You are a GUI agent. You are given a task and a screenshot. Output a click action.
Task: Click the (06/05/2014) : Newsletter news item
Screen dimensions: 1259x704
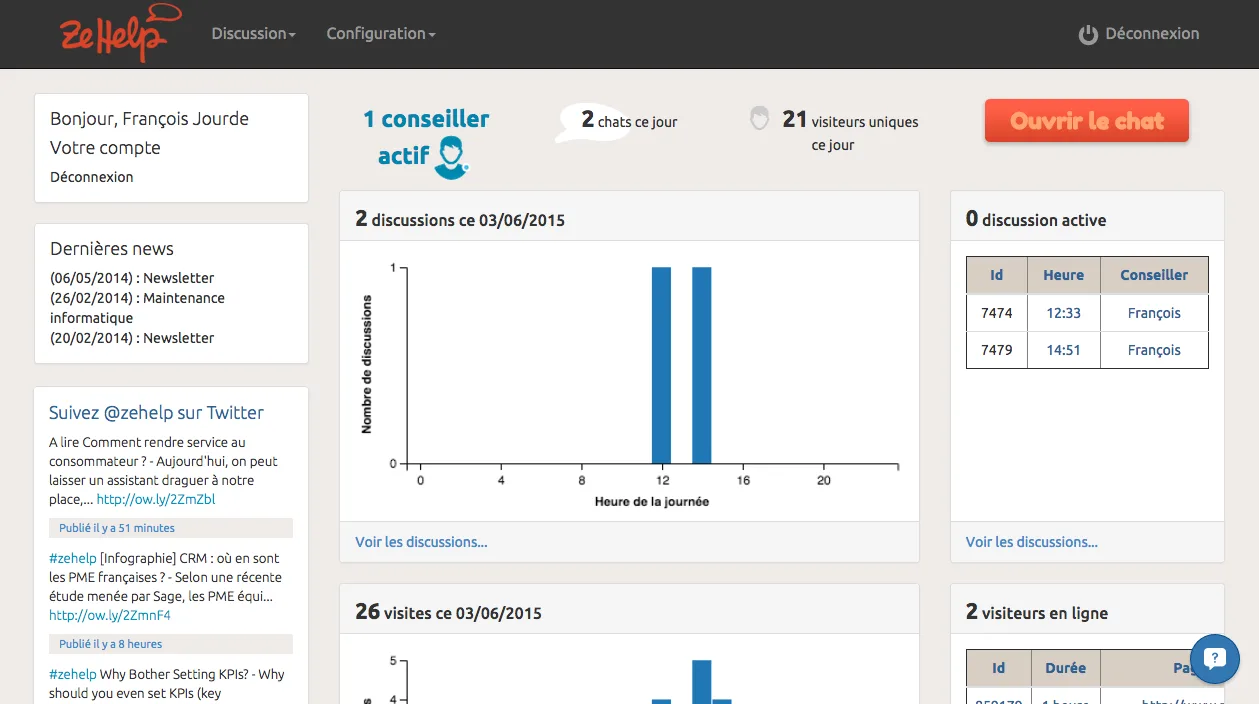(132, 278)
